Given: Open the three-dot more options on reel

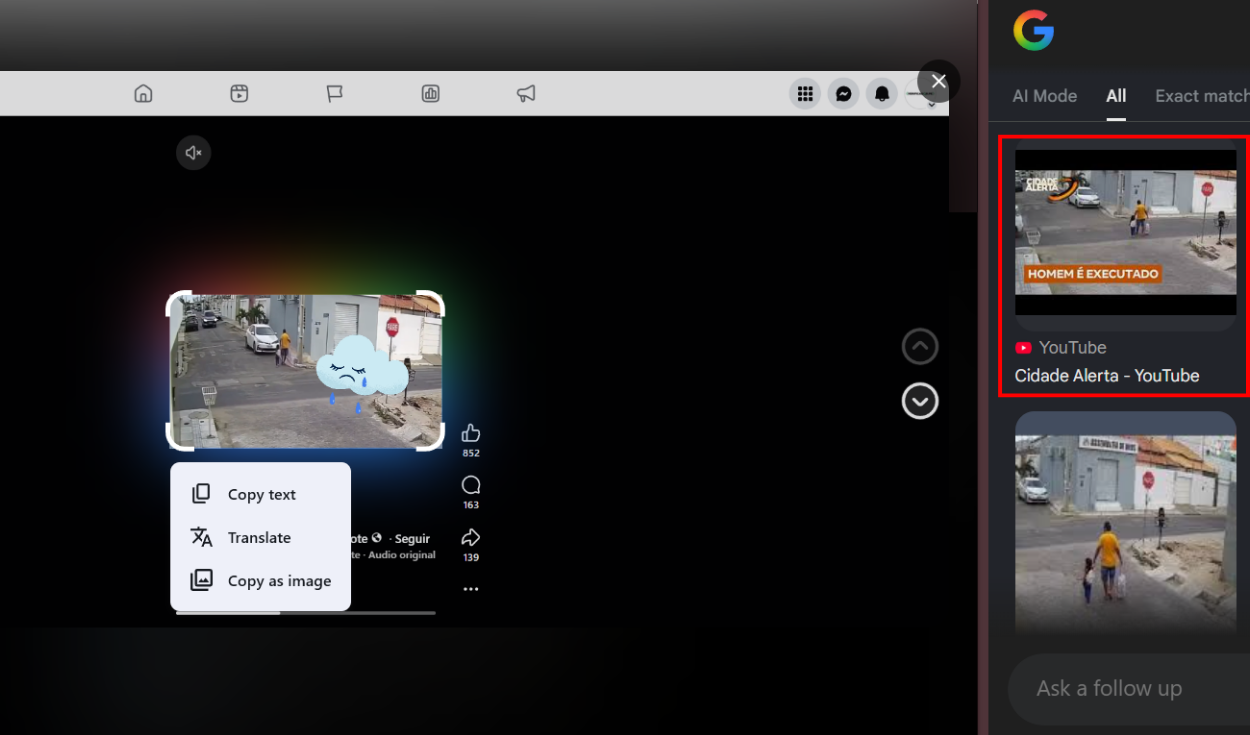Looking at the screenshot, I should pos(471,589).
